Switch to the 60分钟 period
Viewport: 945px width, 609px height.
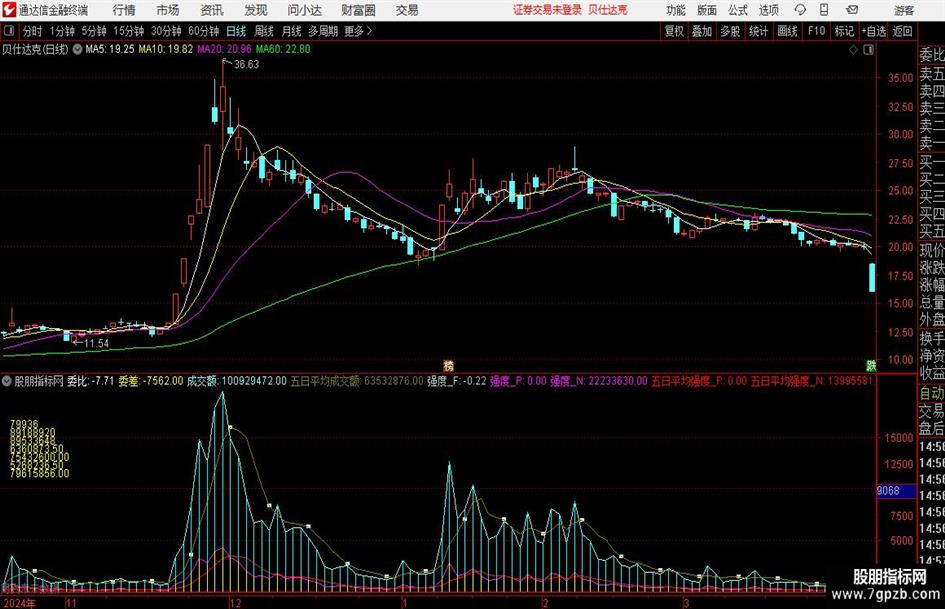pyautogui.click(x=204, y=31)
